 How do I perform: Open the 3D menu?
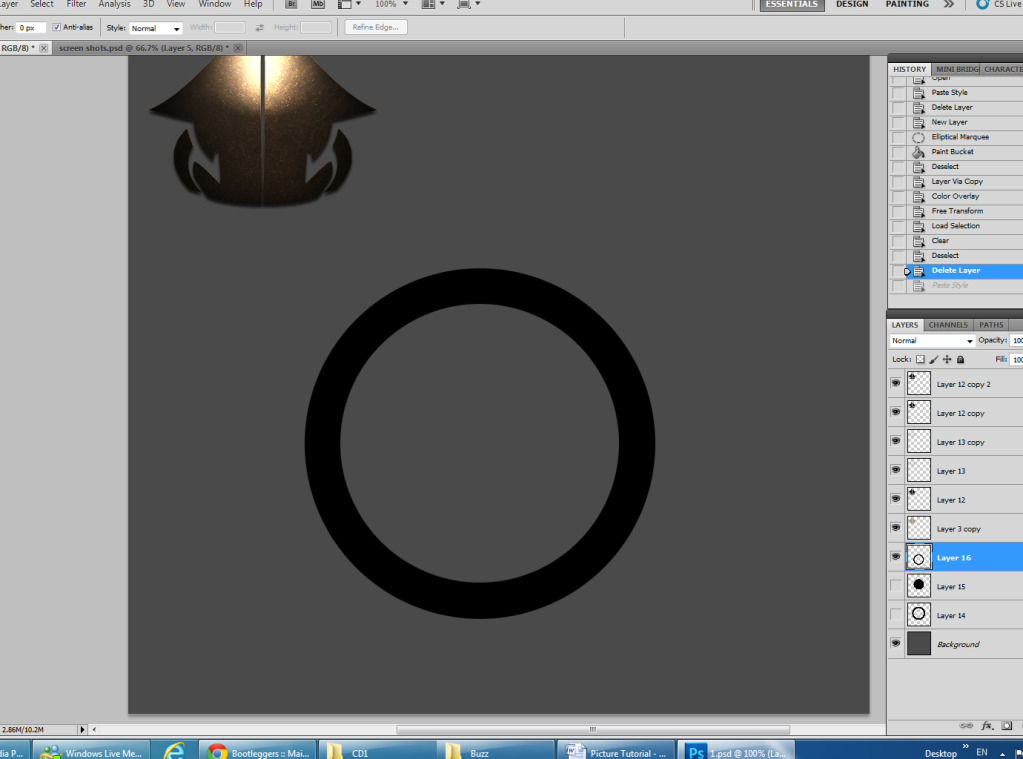pyautogui.click(x=149, y=4)
